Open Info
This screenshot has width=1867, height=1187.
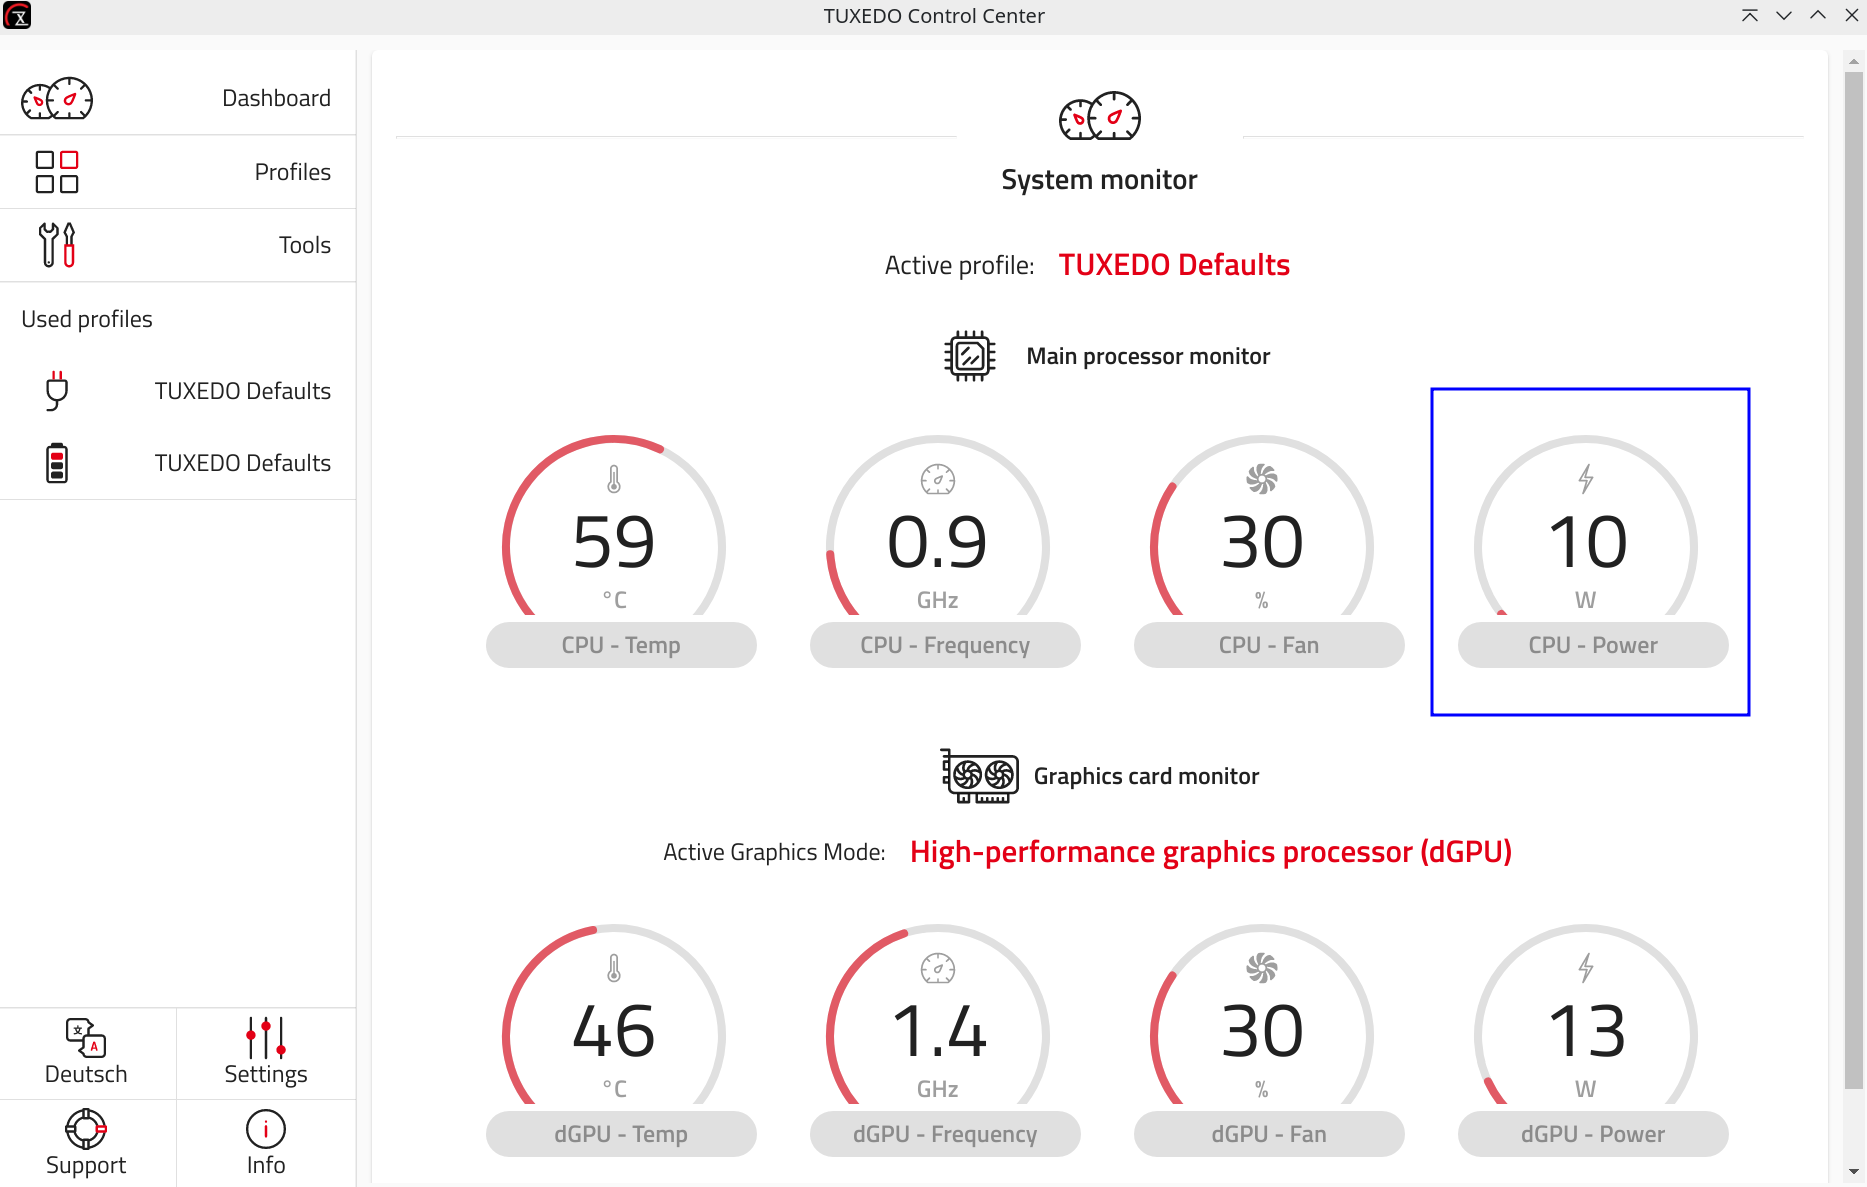click(x=266, y=1143)
